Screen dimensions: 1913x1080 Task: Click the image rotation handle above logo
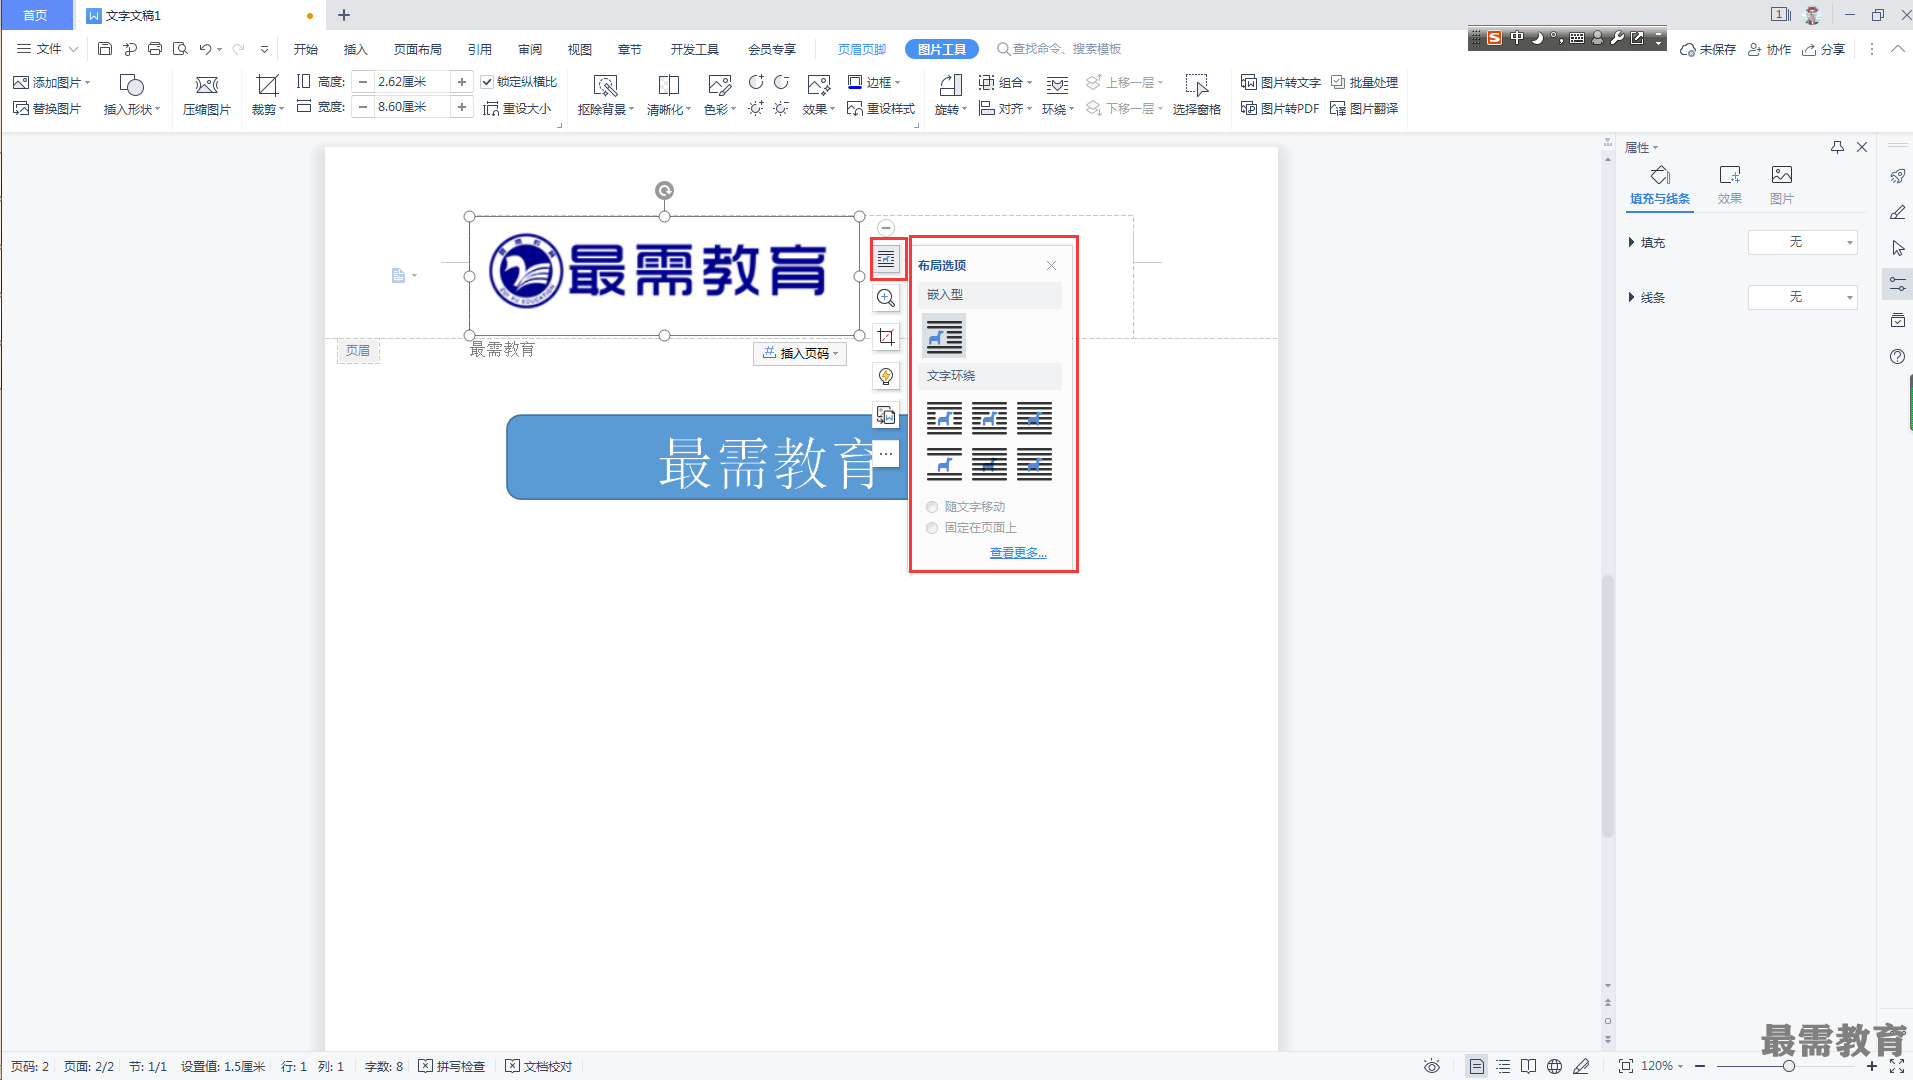664,190
